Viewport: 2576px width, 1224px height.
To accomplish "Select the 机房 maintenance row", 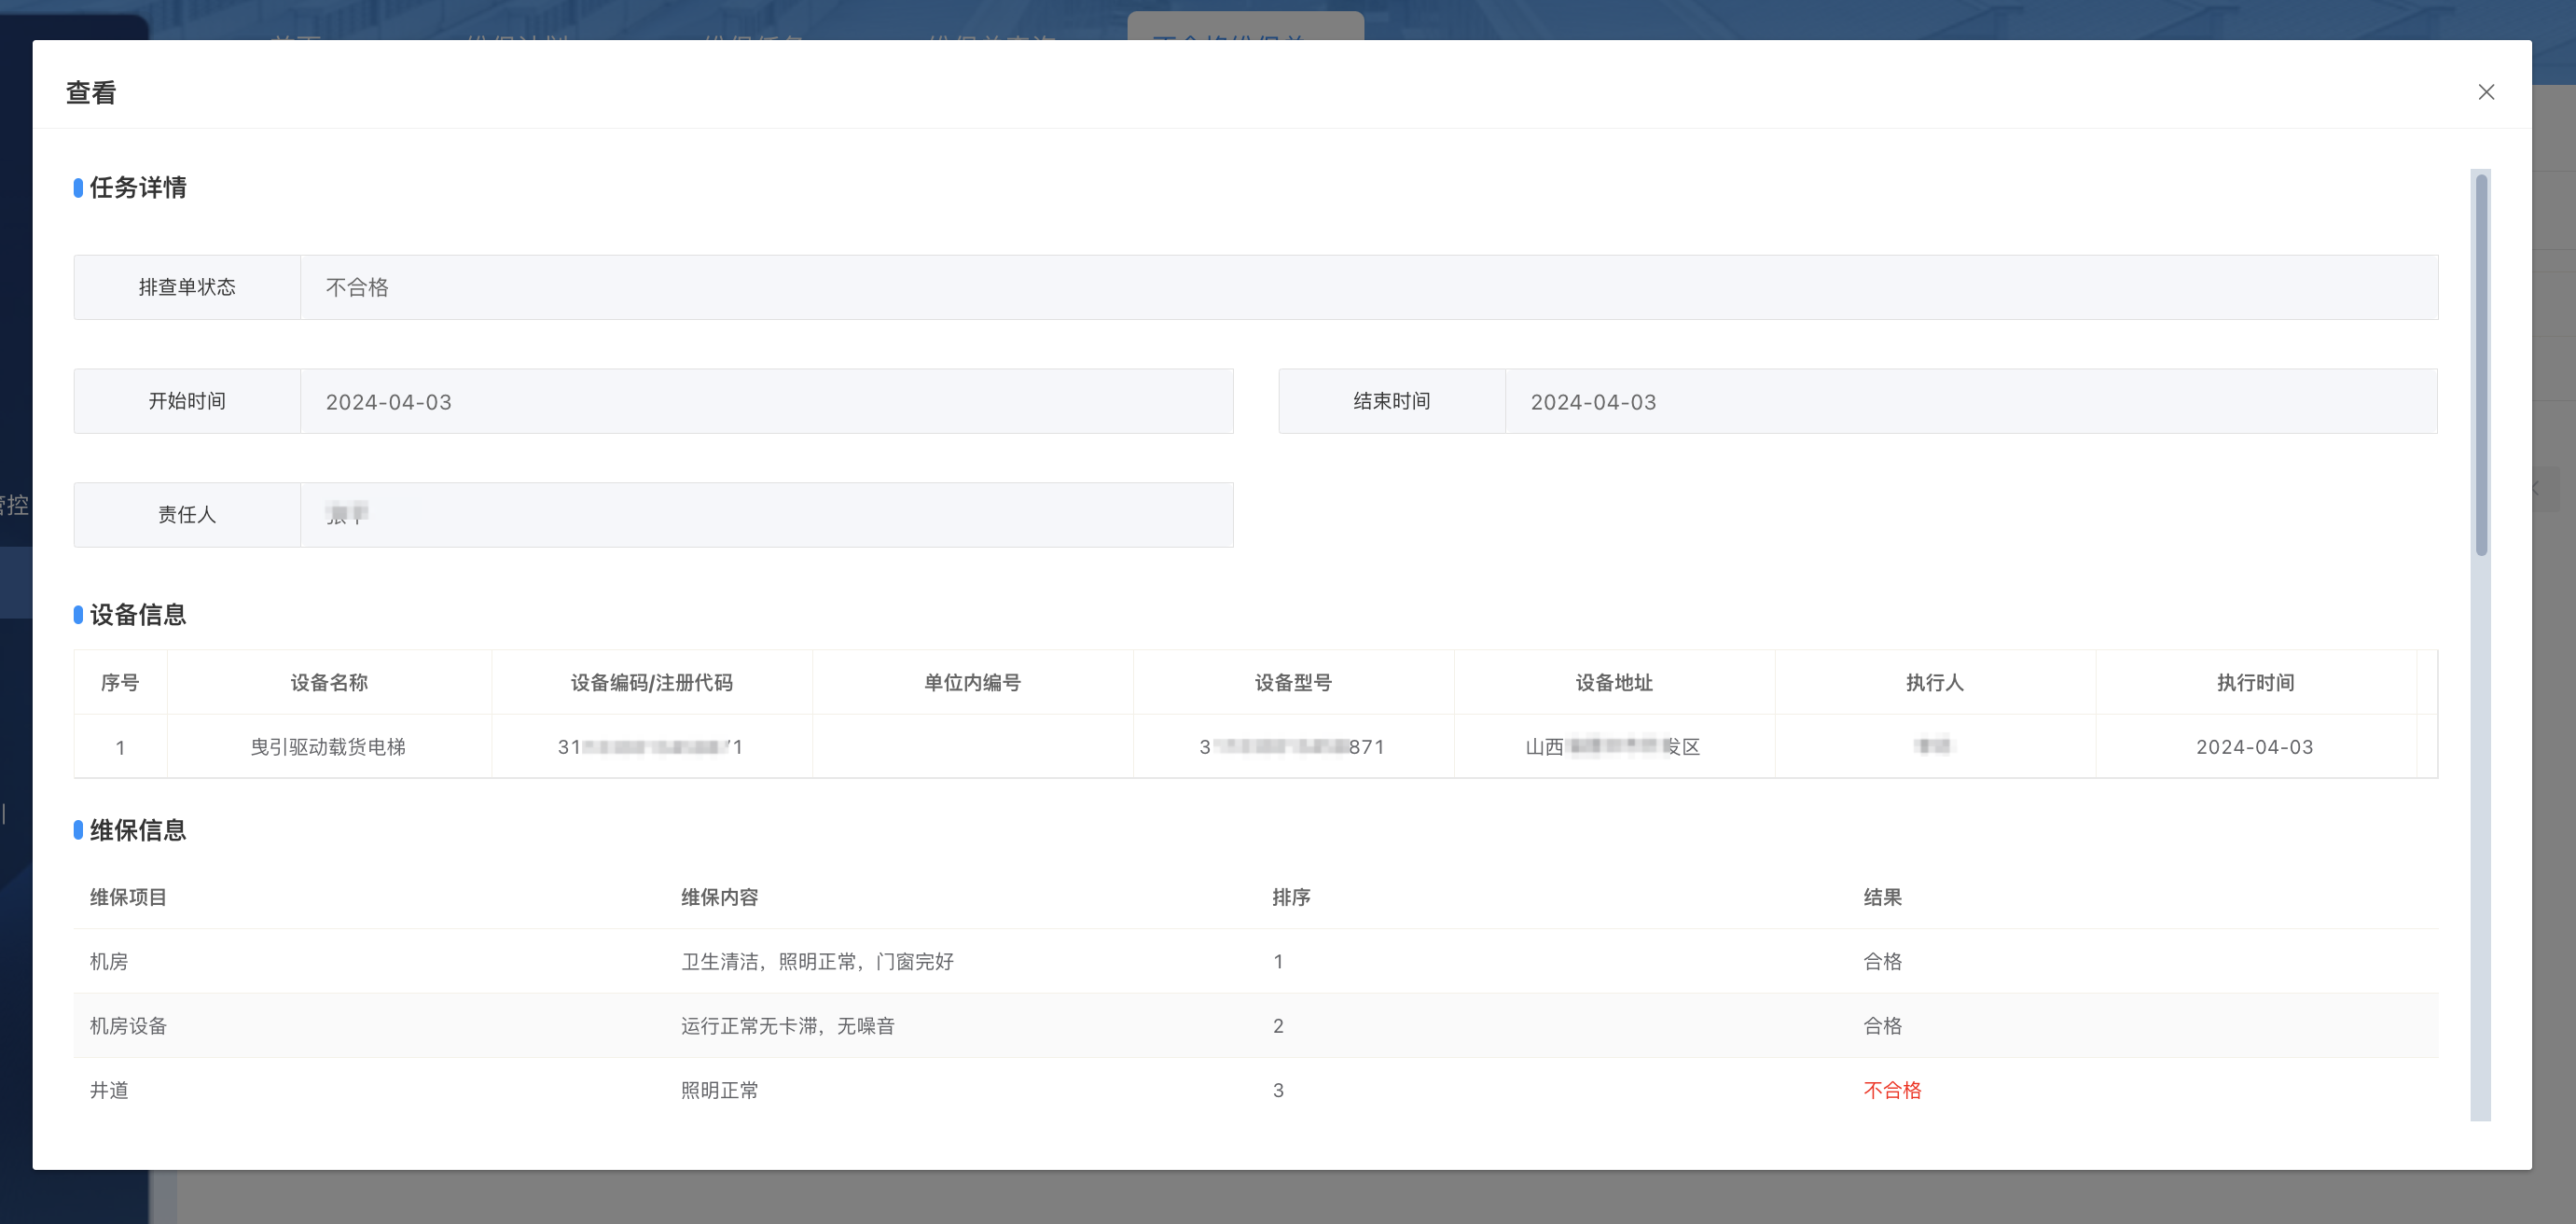I will pos(109,962).
